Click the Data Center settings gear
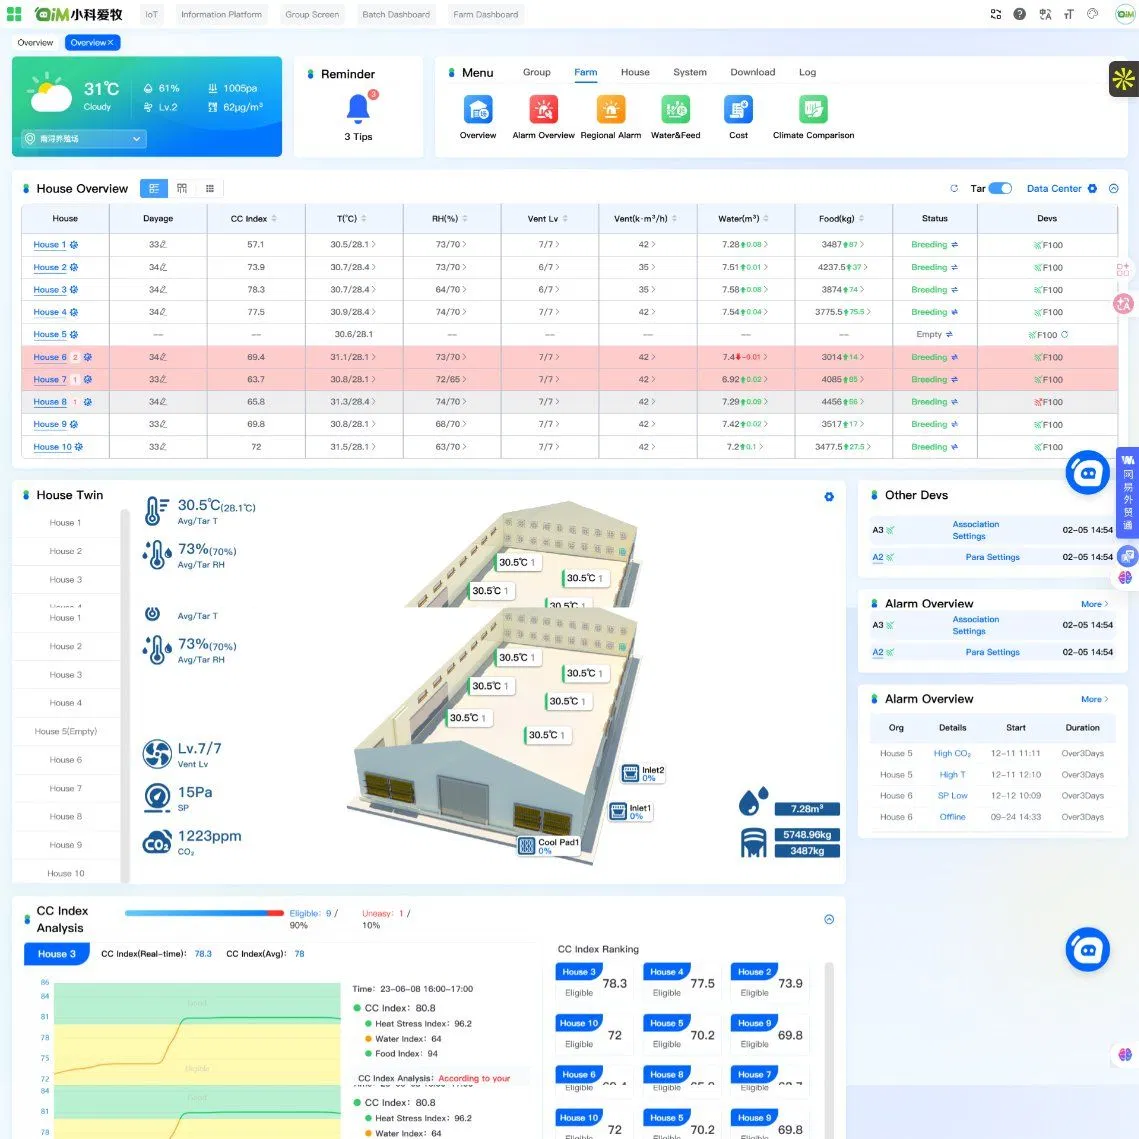 coord(1092,188)
